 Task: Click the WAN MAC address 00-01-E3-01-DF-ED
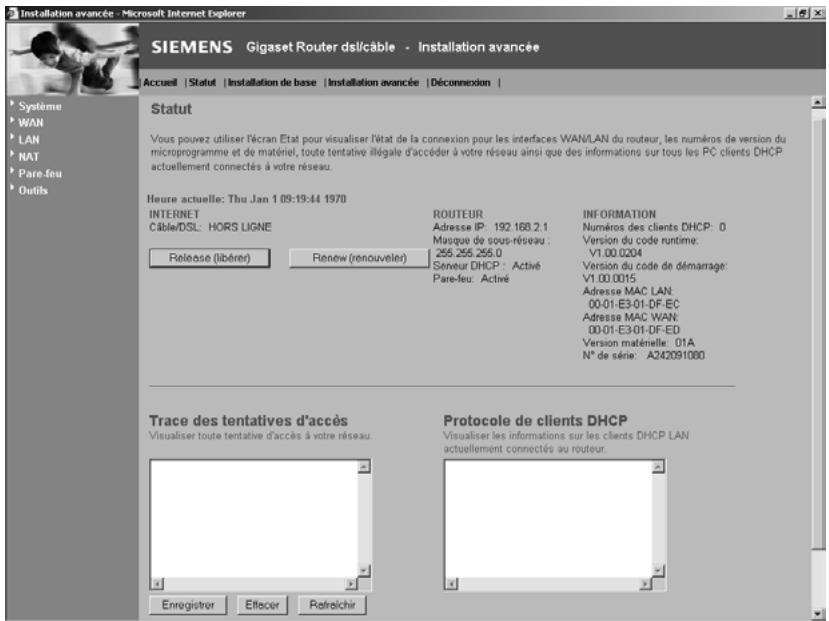coord(634,330)
